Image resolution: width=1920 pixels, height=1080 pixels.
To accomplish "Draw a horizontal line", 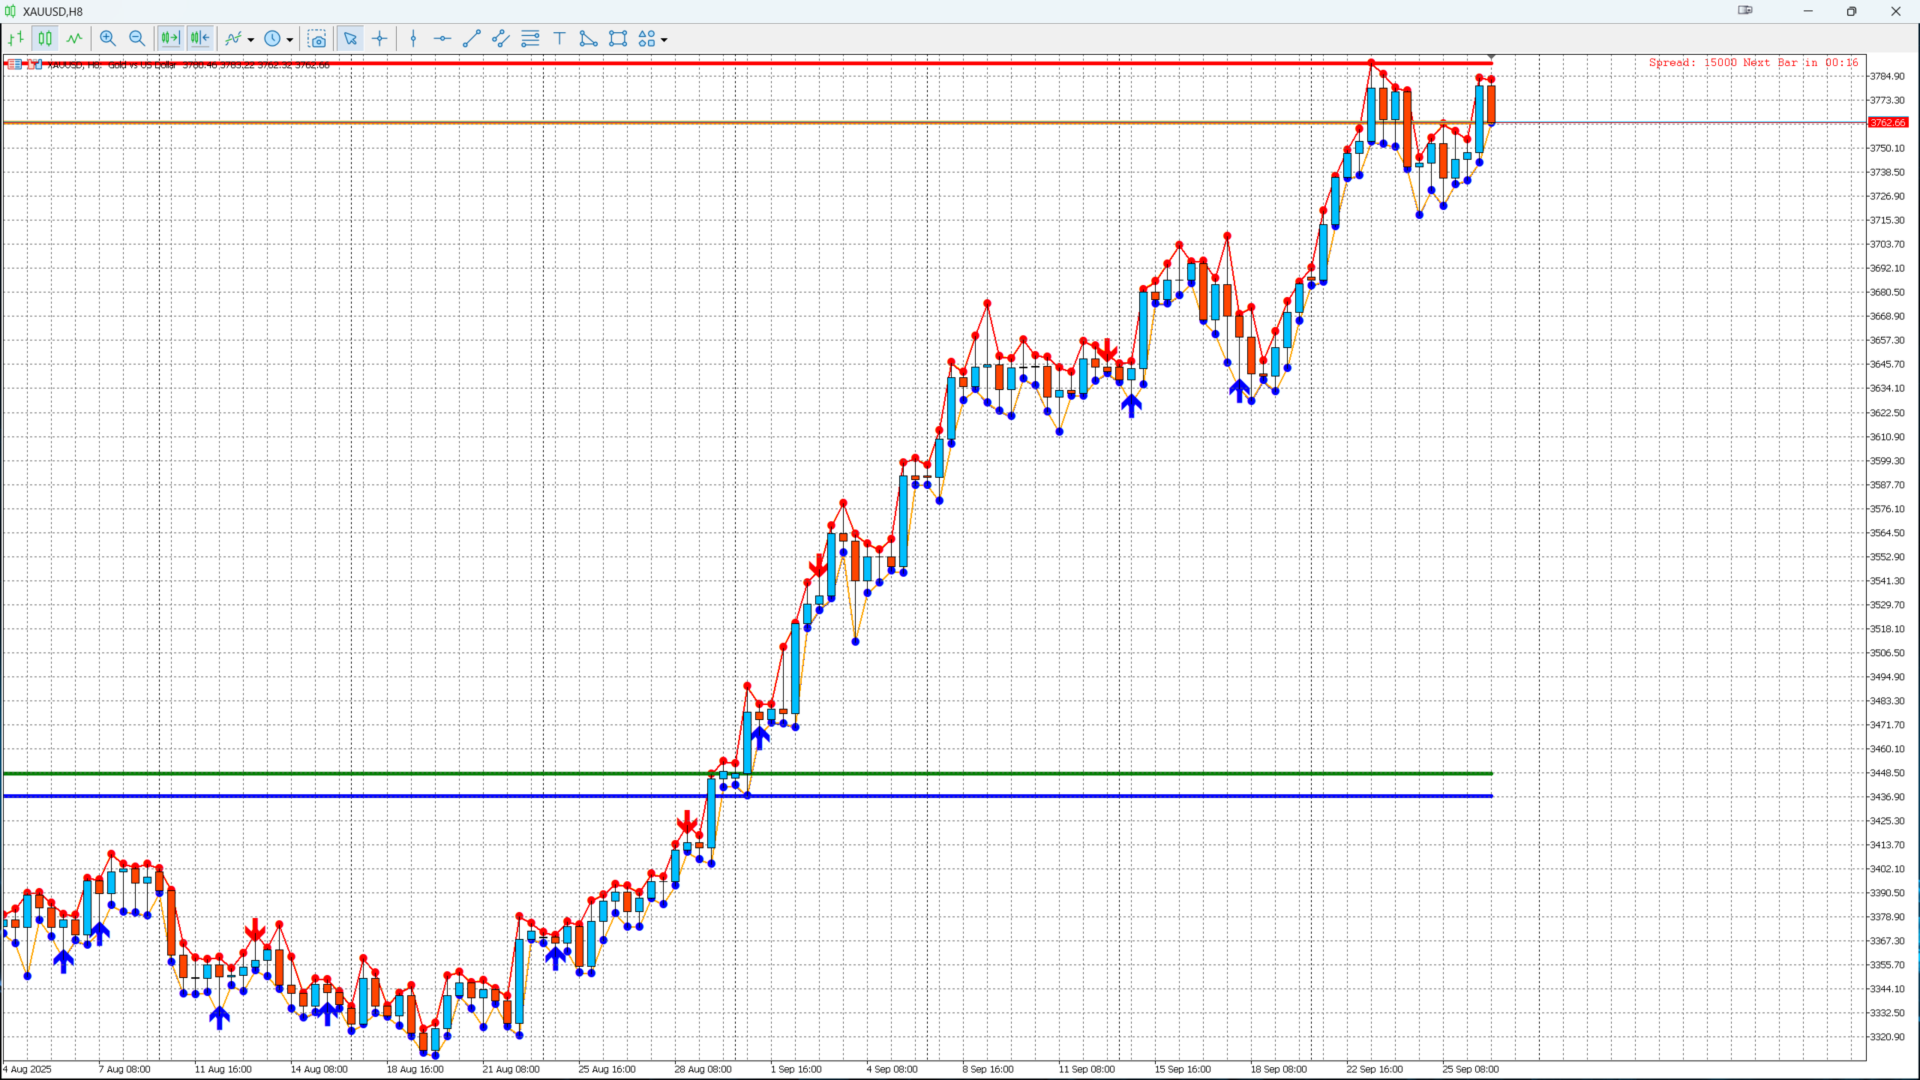I will click(x=442, y=39).
